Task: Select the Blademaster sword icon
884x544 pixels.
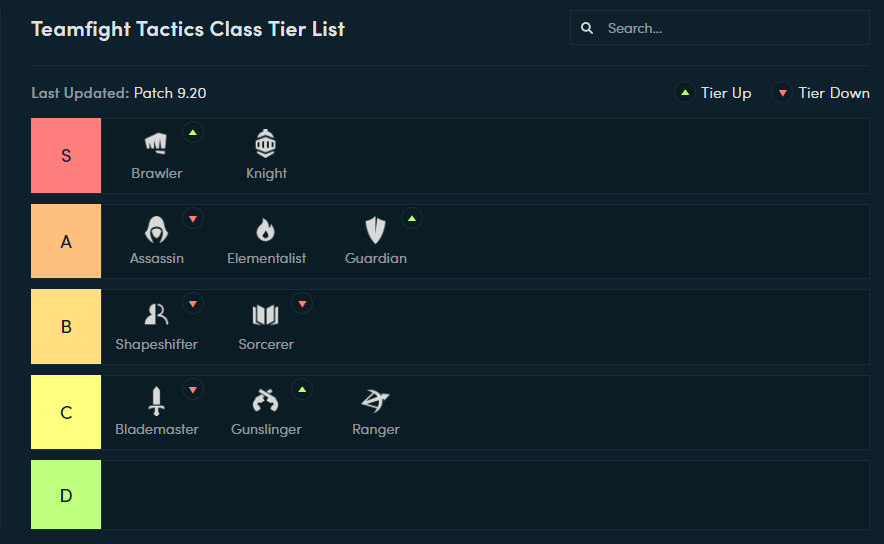Action: point(156,401)
